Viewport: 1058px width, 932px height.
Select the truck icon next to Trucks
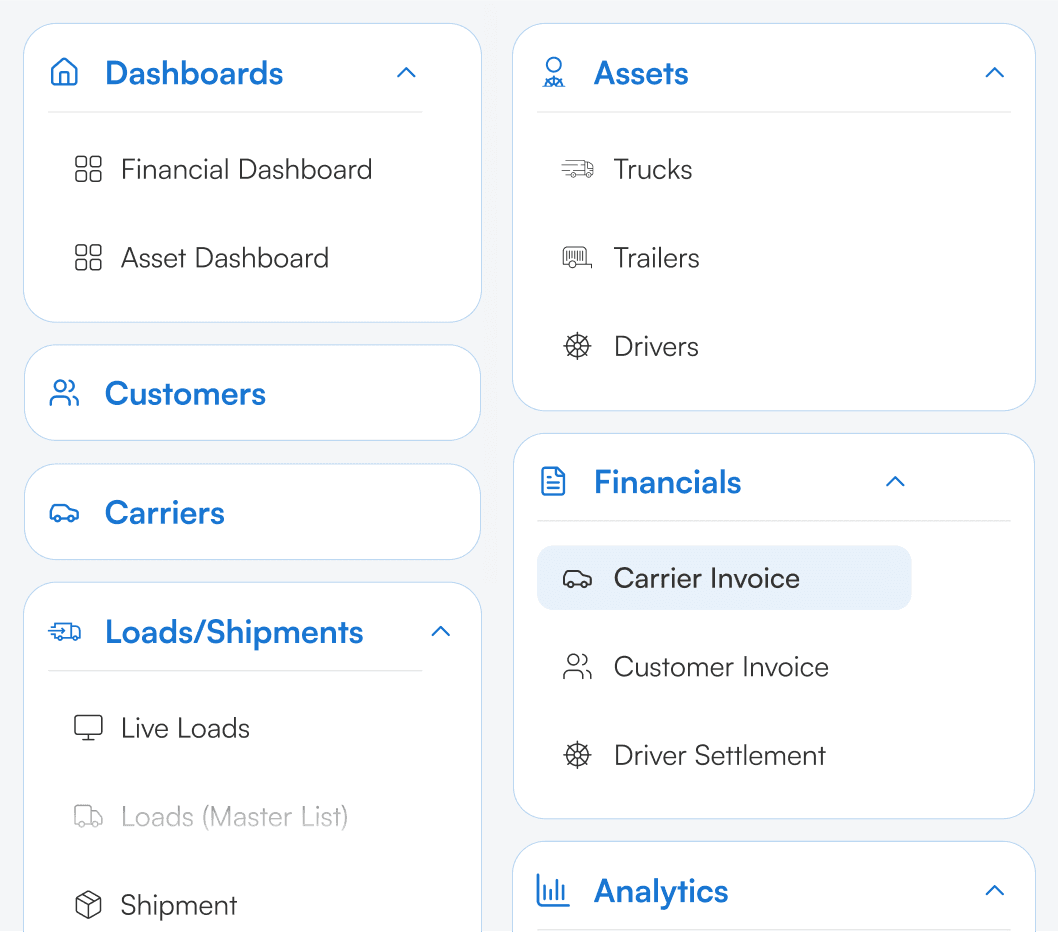point(577,169)
